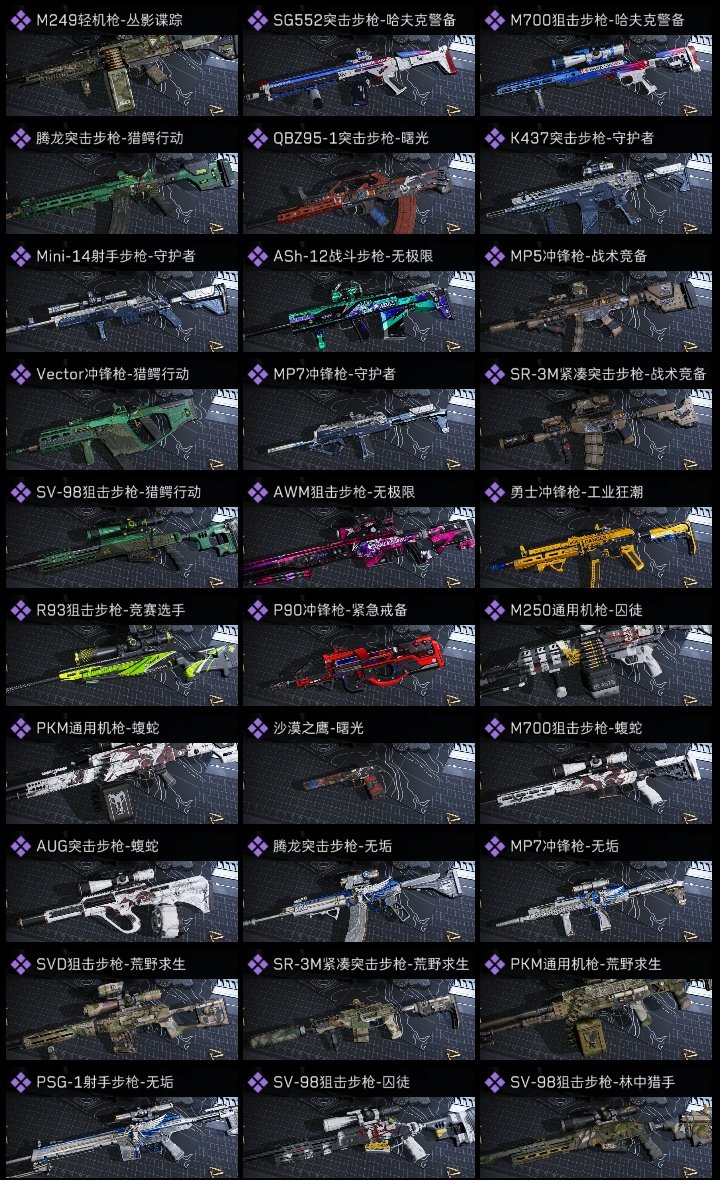720x1180 pixels.
Task: Click rarity icon next to AUG突击步枪-蝮蛇
Action: click(x=21, y=846)
